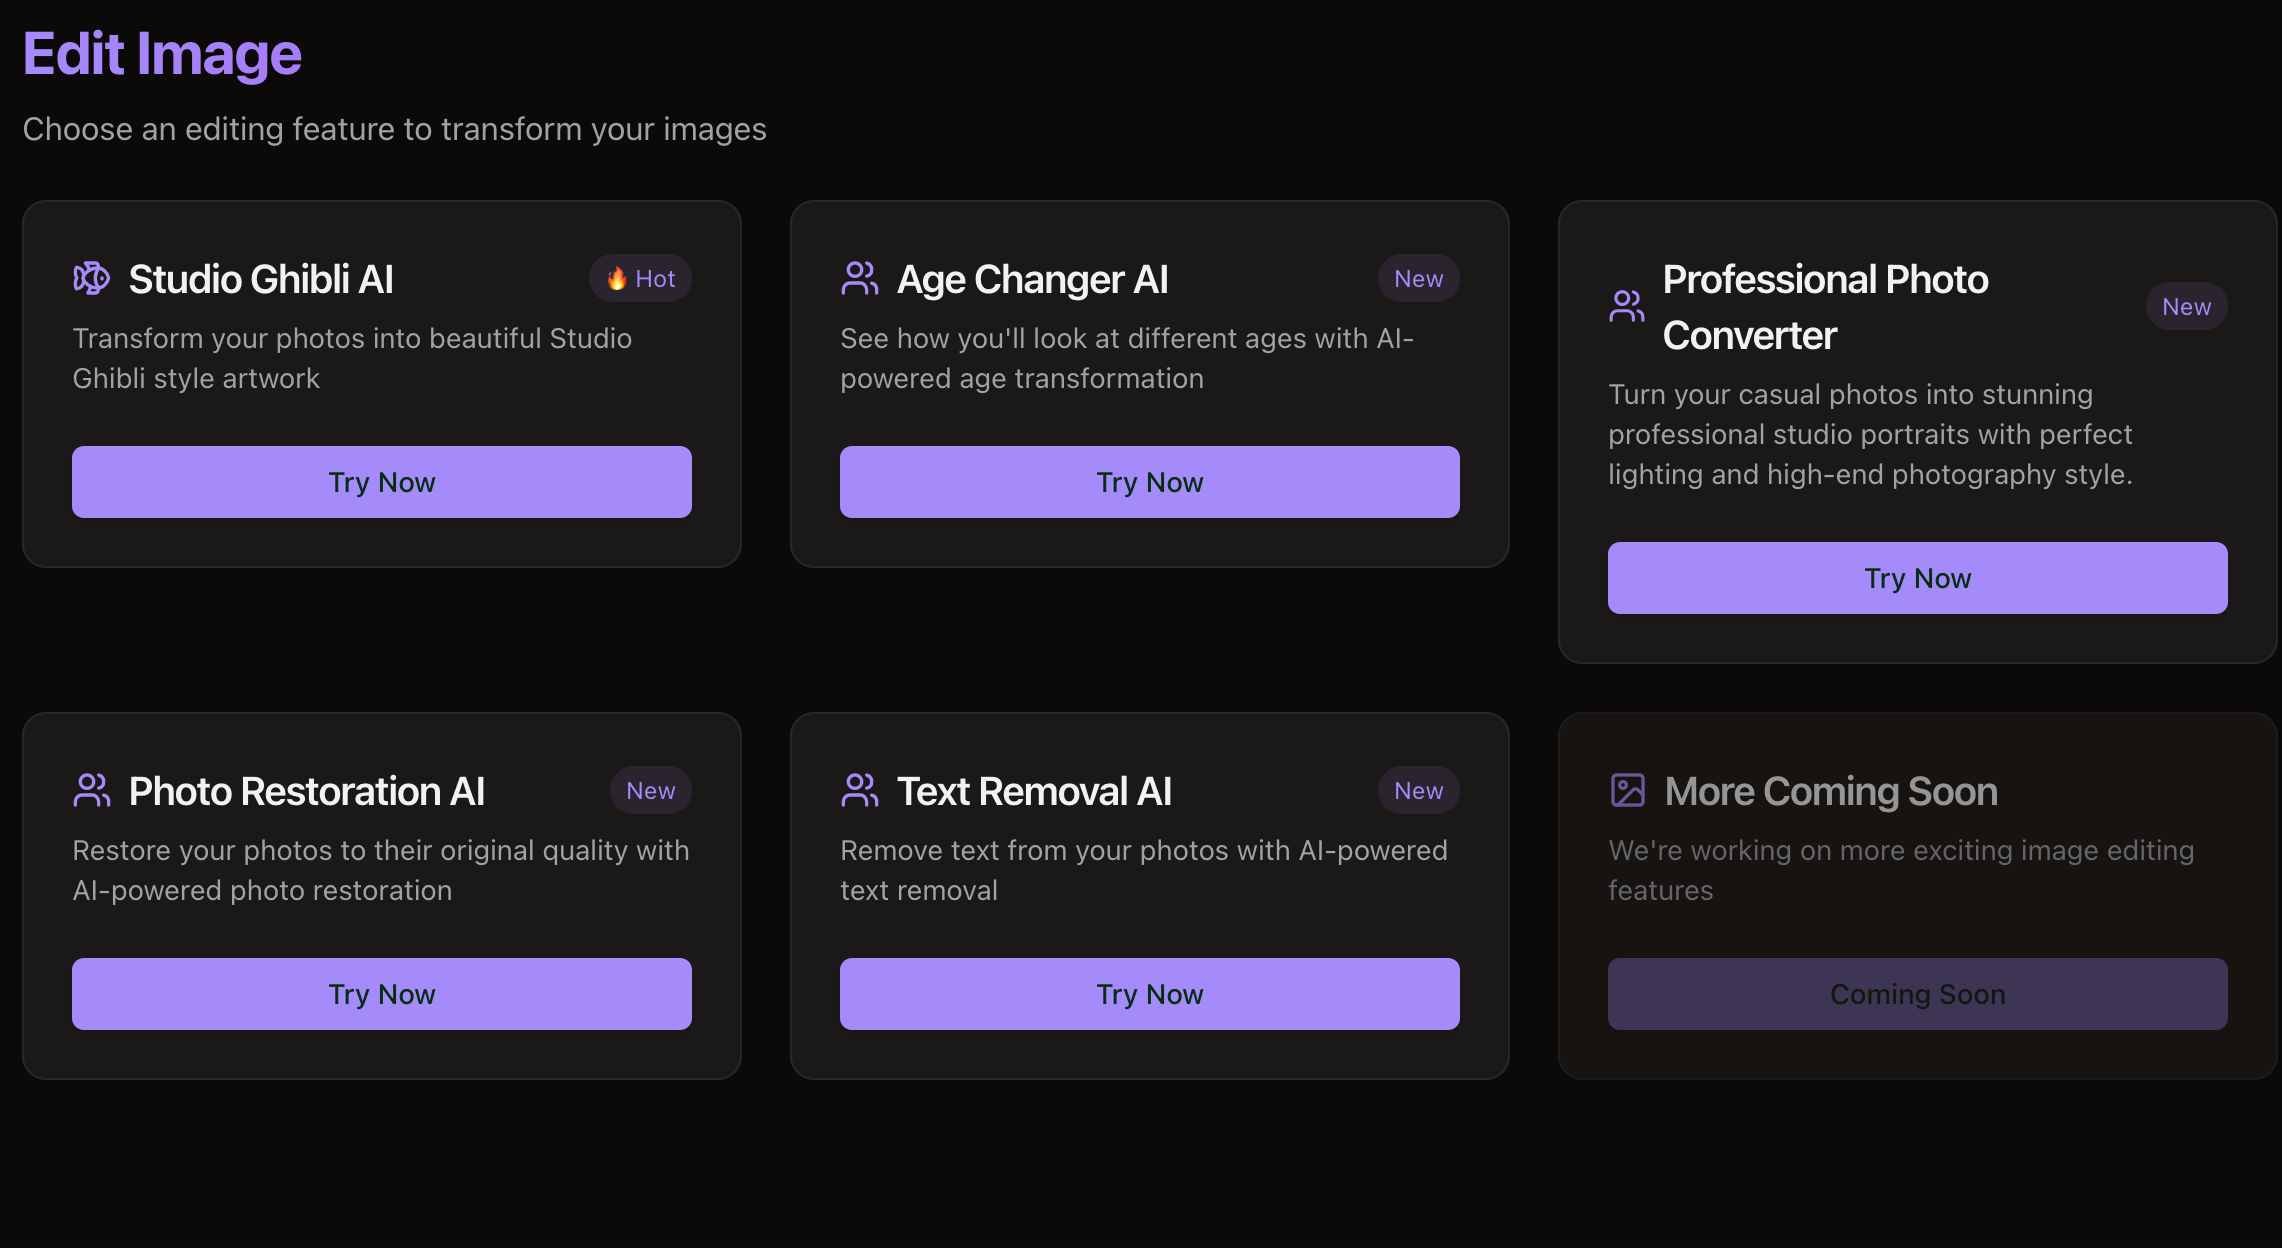Viewport: 2282px width, 1248px height.
Task: Click the New badge on Text Removal AI
Action: (x=1419, y=791)
